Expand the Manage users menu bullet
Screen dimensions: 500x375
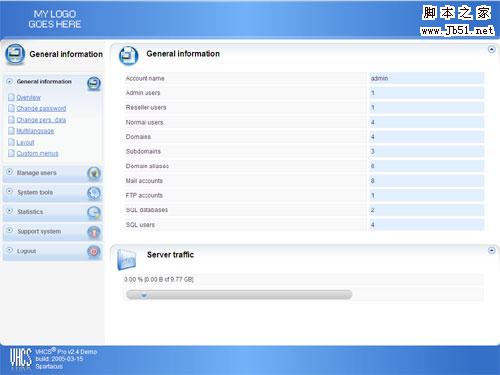(x=10, y=172)
